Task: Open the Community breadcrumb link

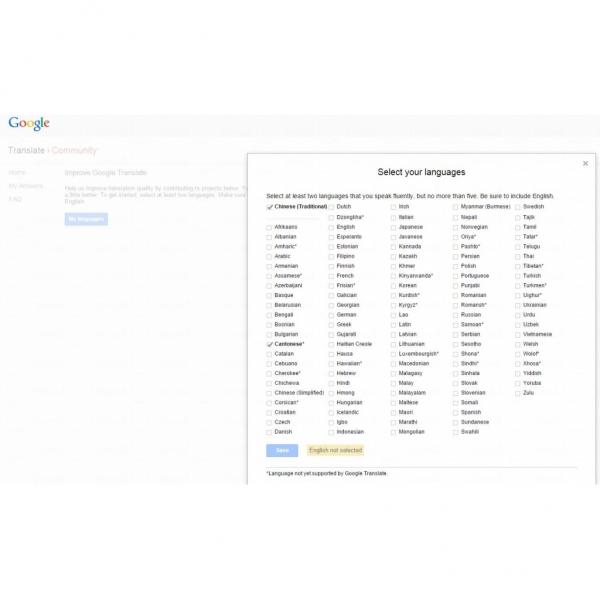Action: point(74,150)
